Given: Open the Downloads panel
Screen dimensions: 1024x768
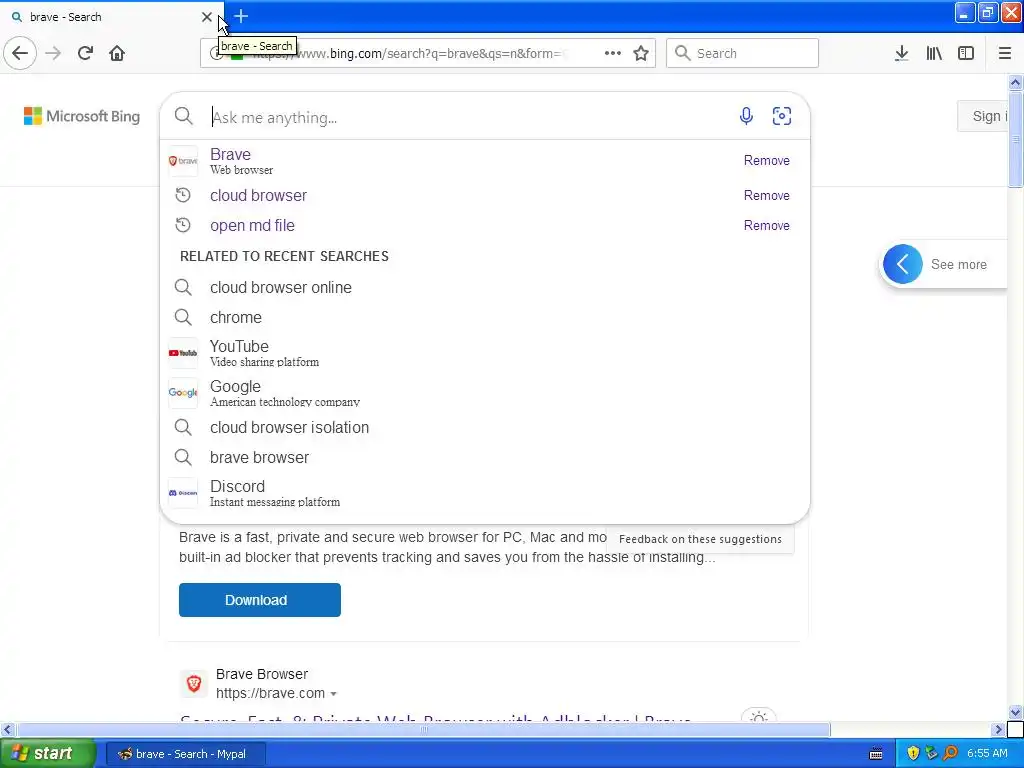Looking at the screenshot, I should 902,53.
